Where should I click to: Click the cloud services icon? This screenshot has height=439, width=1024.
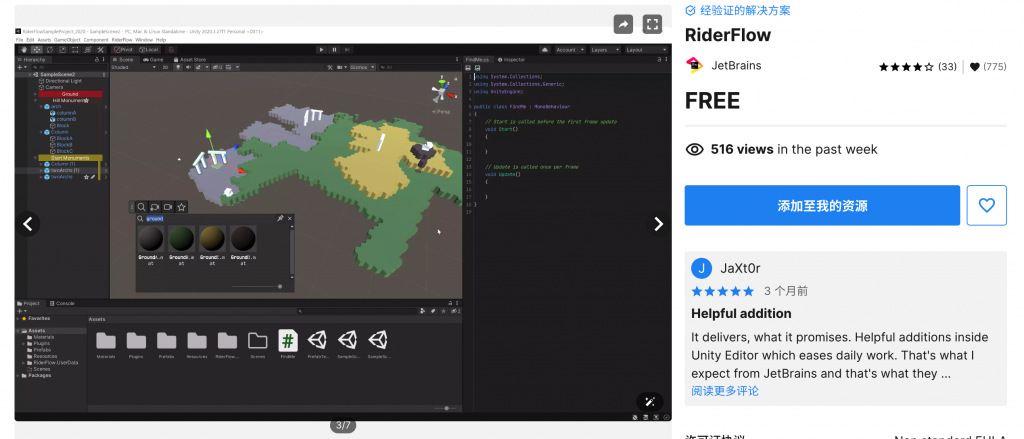coord(545,50)
